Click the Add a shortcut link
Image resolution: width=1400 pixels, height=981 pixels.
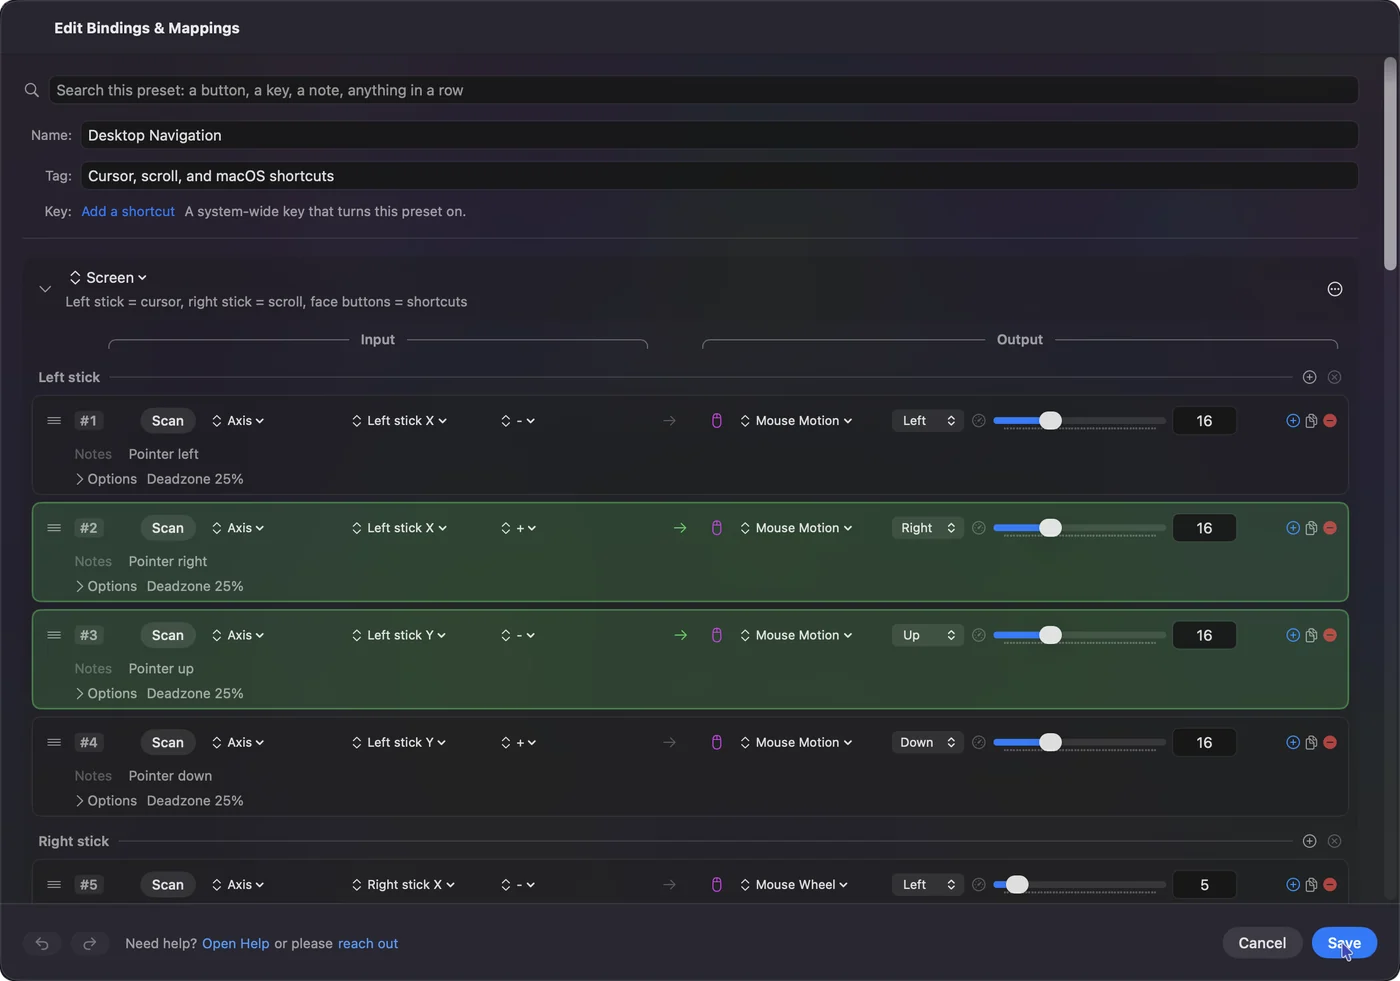click(128, 211)
